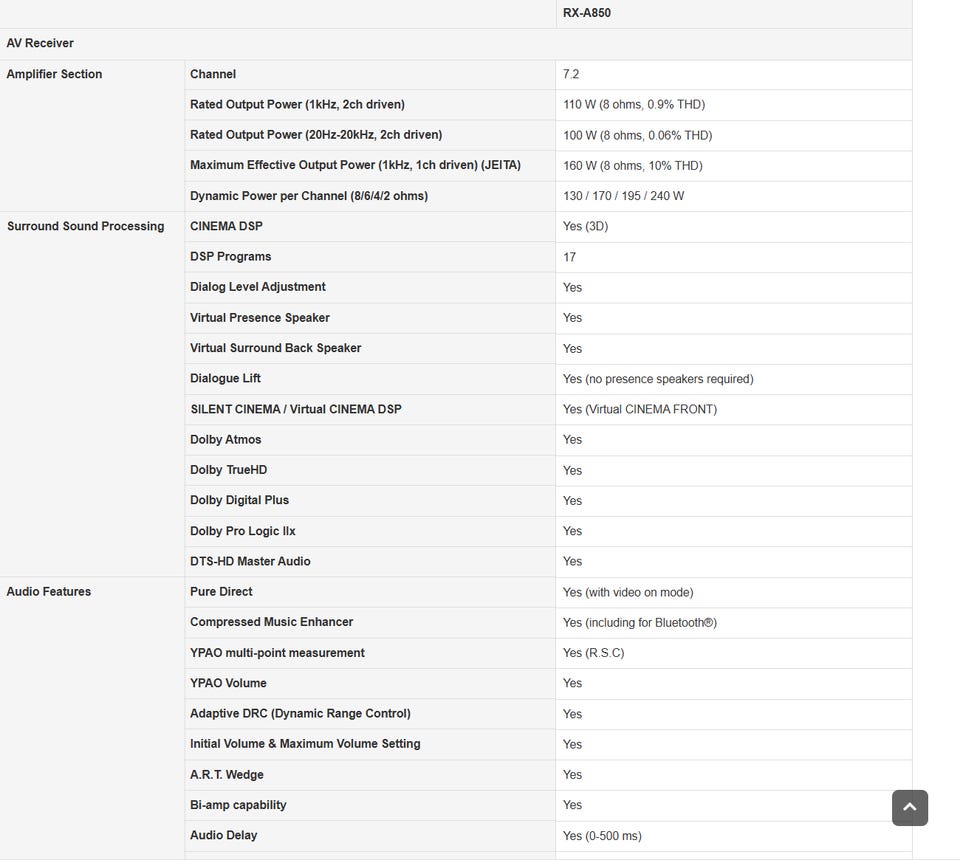
Task: Select Dialog Level Adjustment label
Action: [x=258, y=287]
